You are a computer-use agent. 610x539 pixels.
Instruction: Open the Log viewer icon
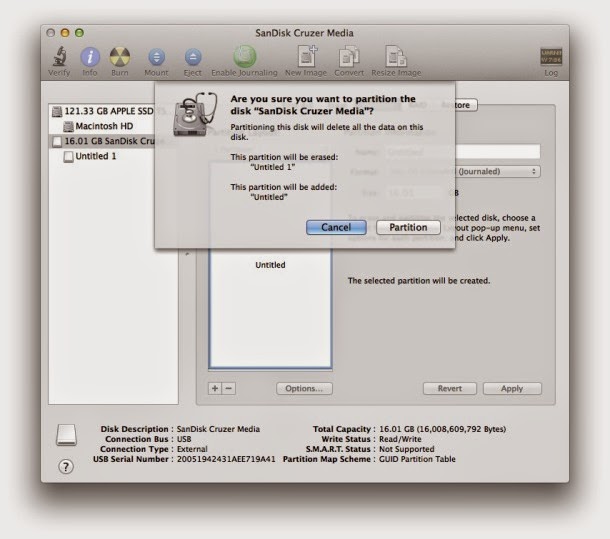tap(551, 57)
